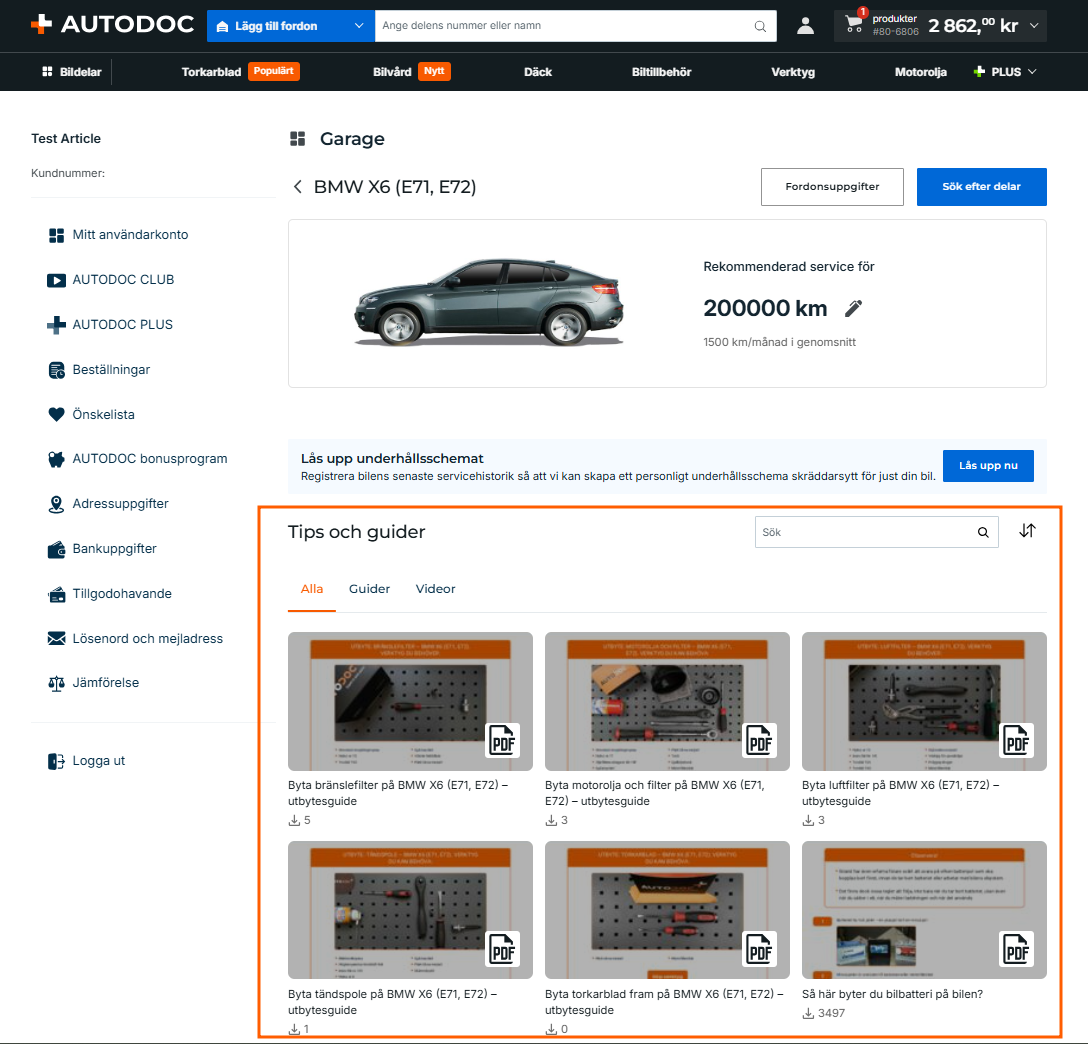Edit mileage with the pencil icon
1088x1044 pixels.
click(853, 308)
